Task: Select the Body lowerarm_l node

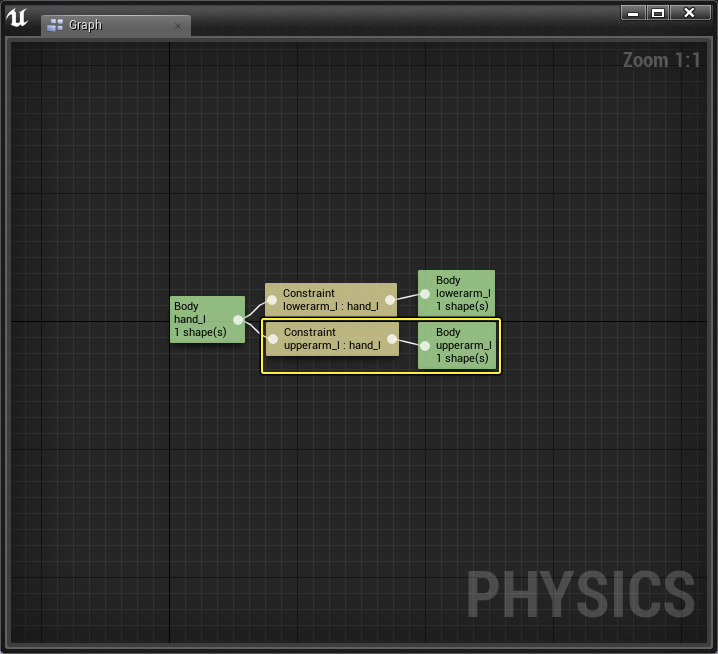Action: [461, 293]
